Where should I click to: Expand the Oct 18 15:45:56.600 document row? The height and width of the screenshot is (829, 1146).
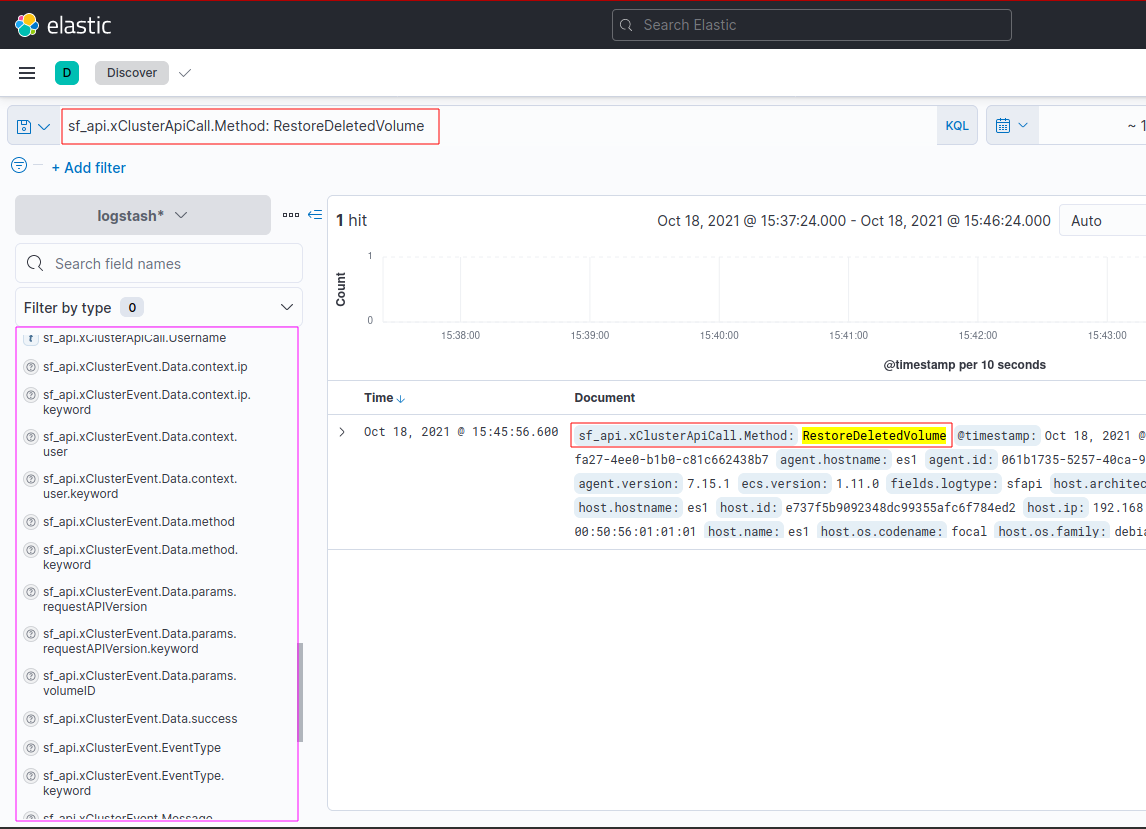(342, 432)
